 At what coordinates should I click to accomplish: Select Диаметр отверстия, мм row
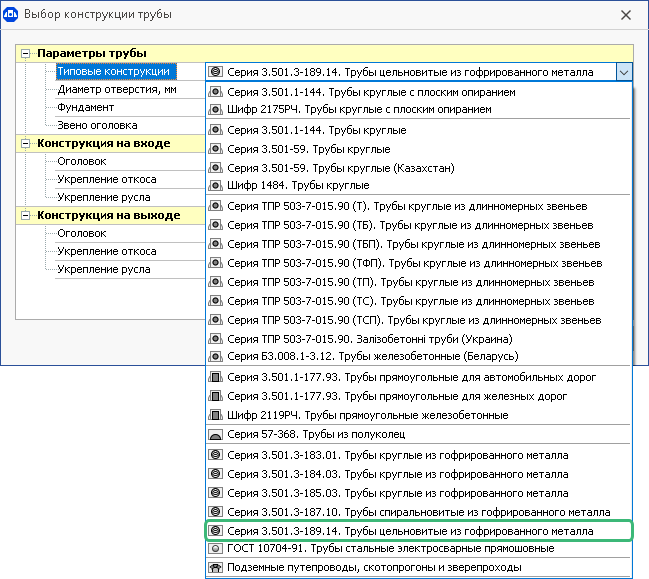point(117,89)
